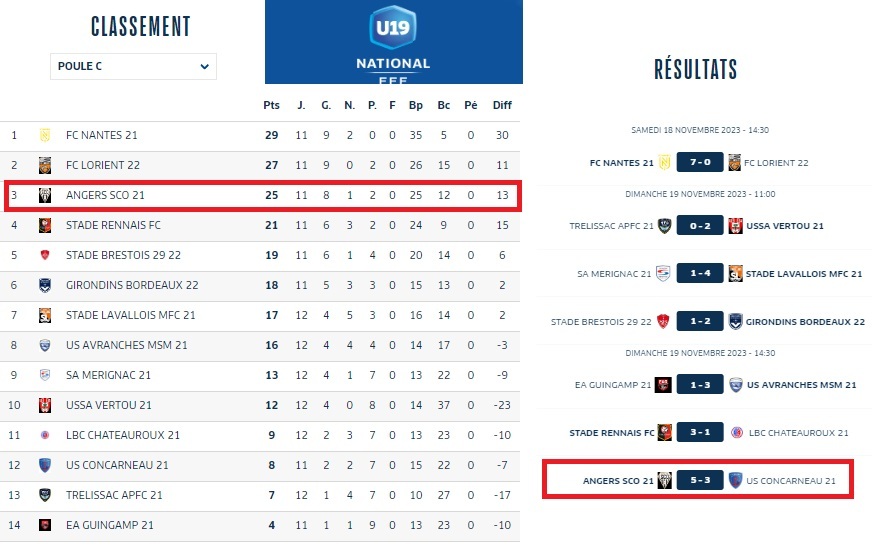Click the FC Nantes crest in standings
Screen dimensions: 874x546
[45, 135]
